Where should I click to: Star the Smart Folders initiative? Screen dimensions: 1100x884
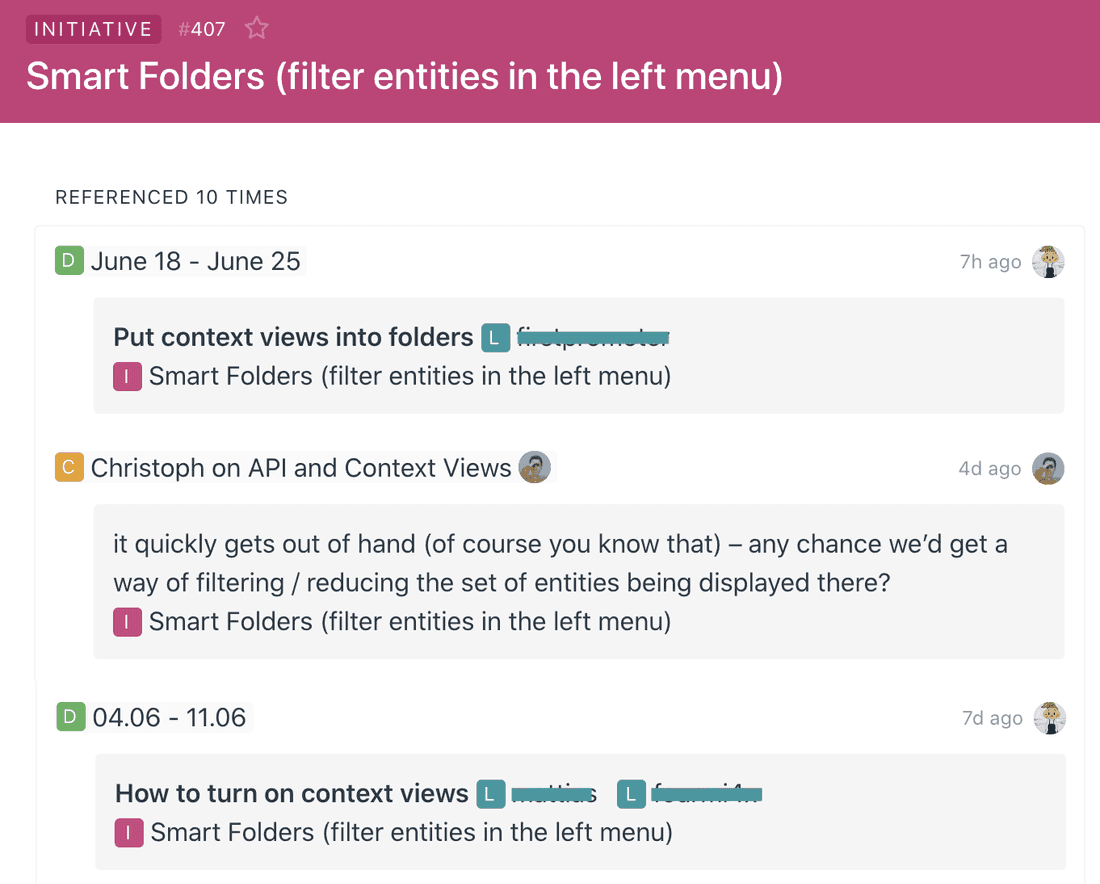(x=256, y=29)
